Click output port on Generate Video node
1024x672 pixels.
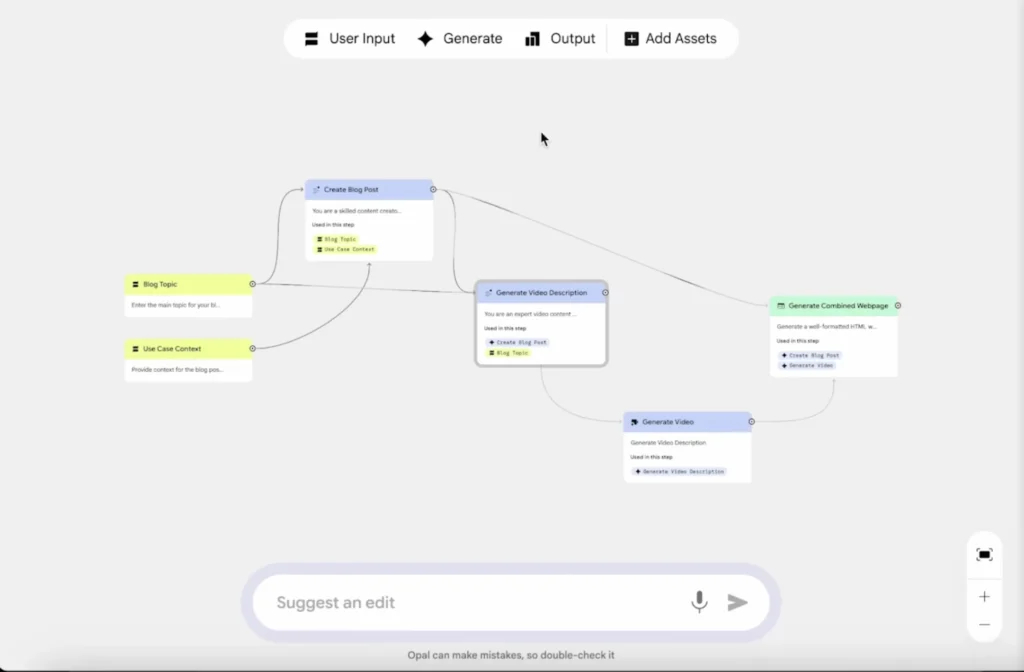[x=752, y=422]
